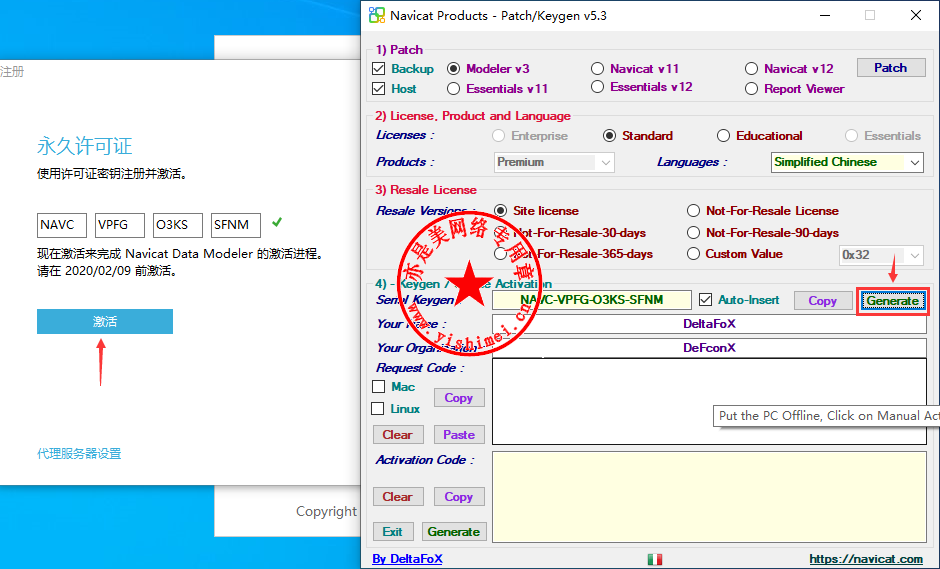Screen dimensions: 940x569
Task: Select the Site license radio option
Action: 500,211
